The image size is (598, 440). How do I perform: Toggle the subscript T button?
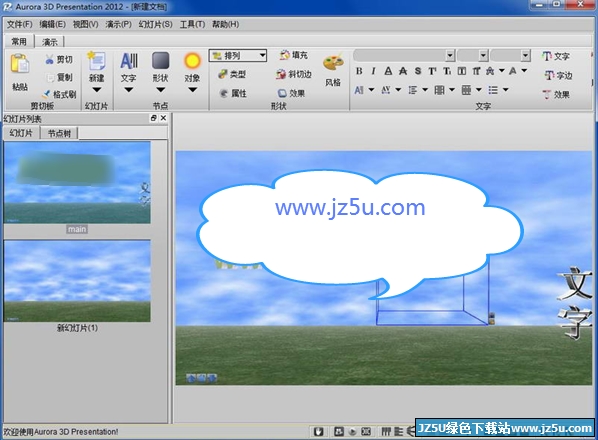pyautogui.click(x=447, y=71)
